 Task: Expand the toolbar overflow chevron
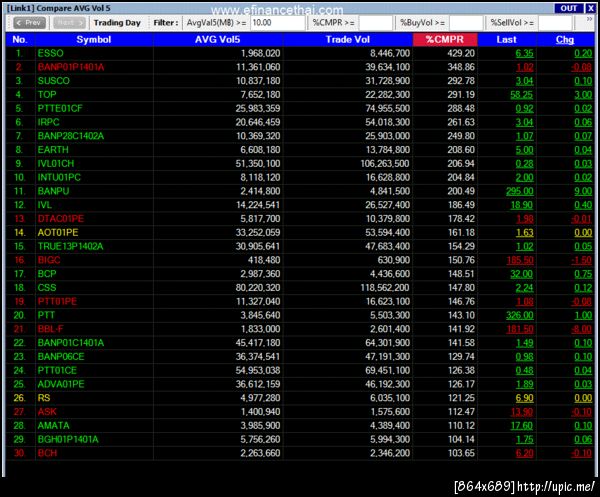pyautogui.click(x=589, y=19)
